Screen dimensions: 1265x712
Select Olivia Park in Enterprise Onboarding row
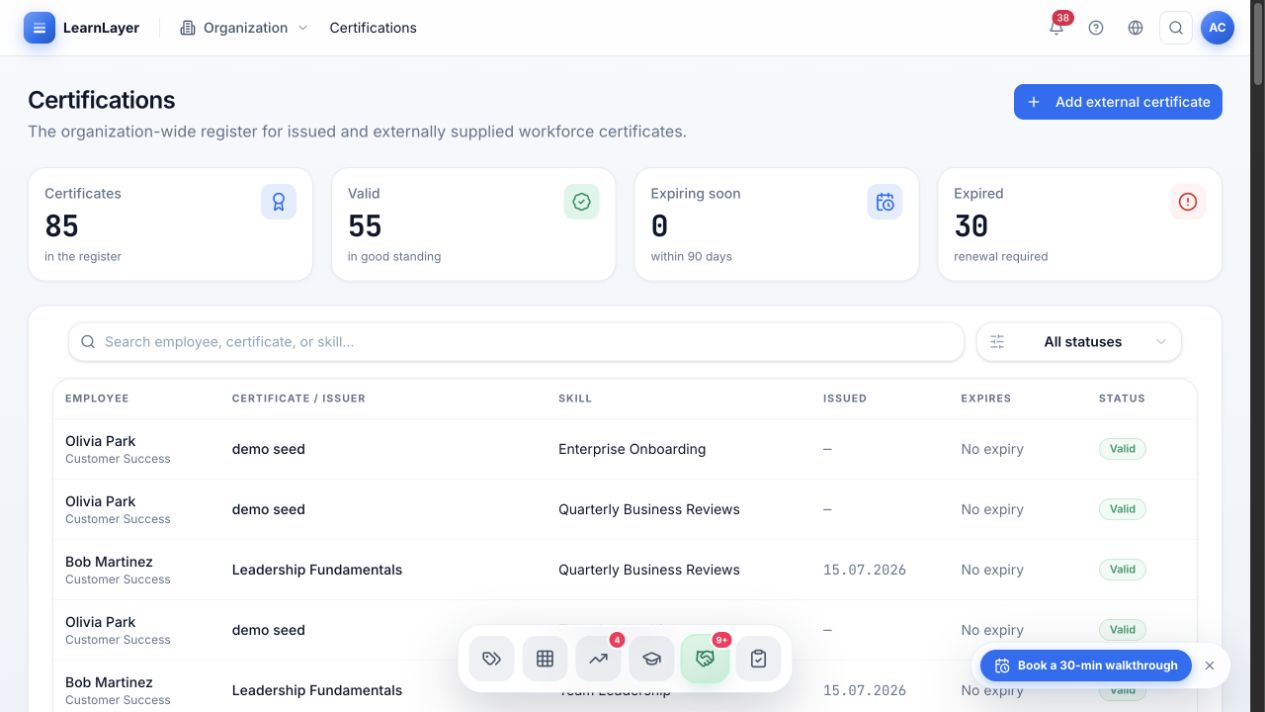tap(100, 441)
